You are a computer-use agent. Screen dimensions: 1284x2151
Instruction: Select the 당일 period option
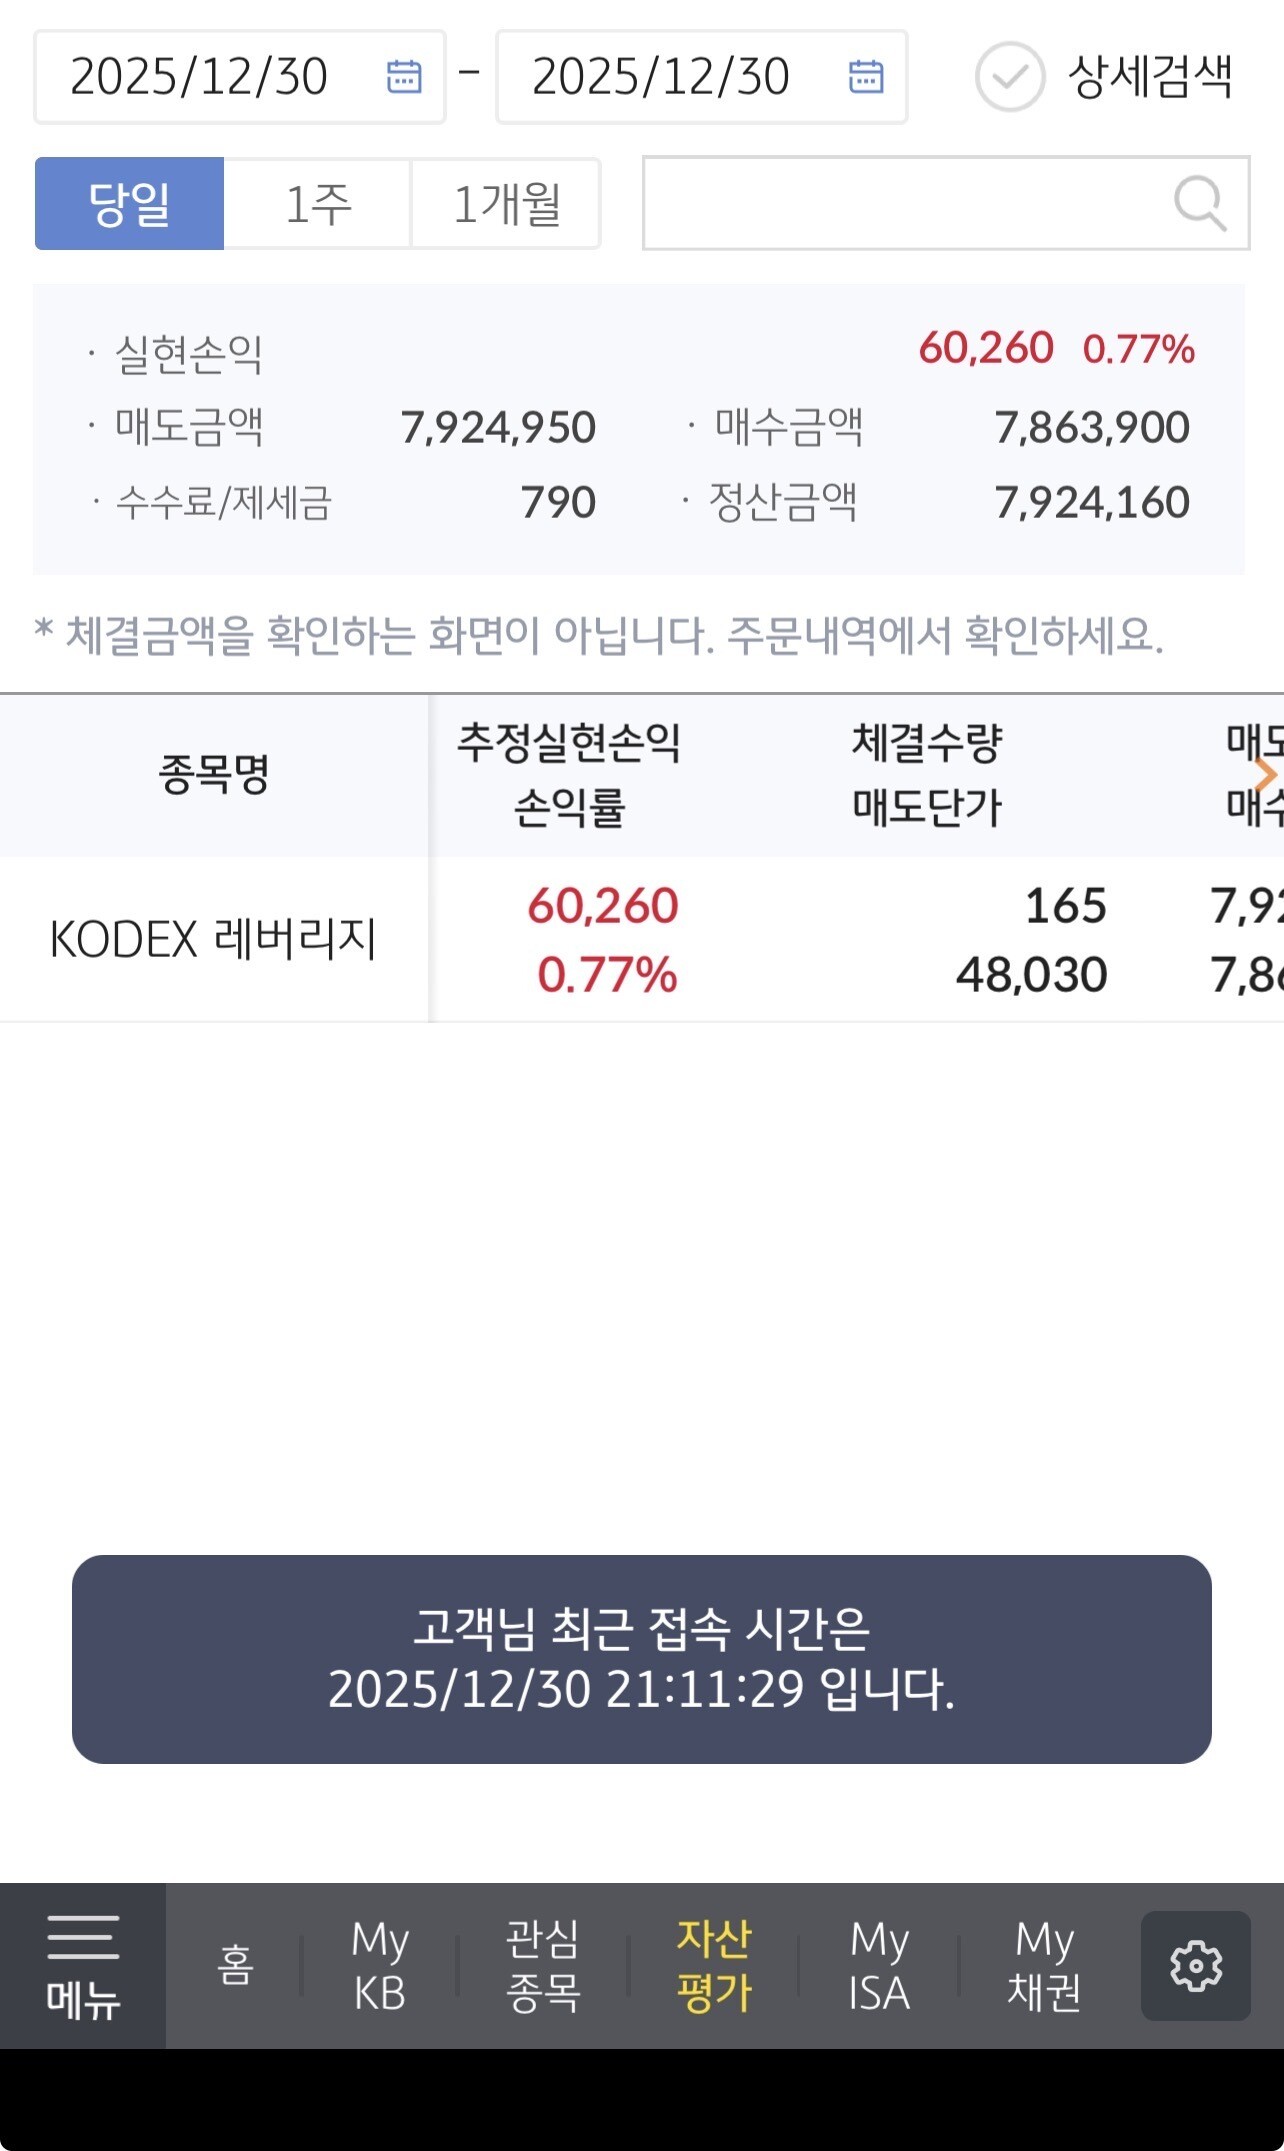coord(129,204)
